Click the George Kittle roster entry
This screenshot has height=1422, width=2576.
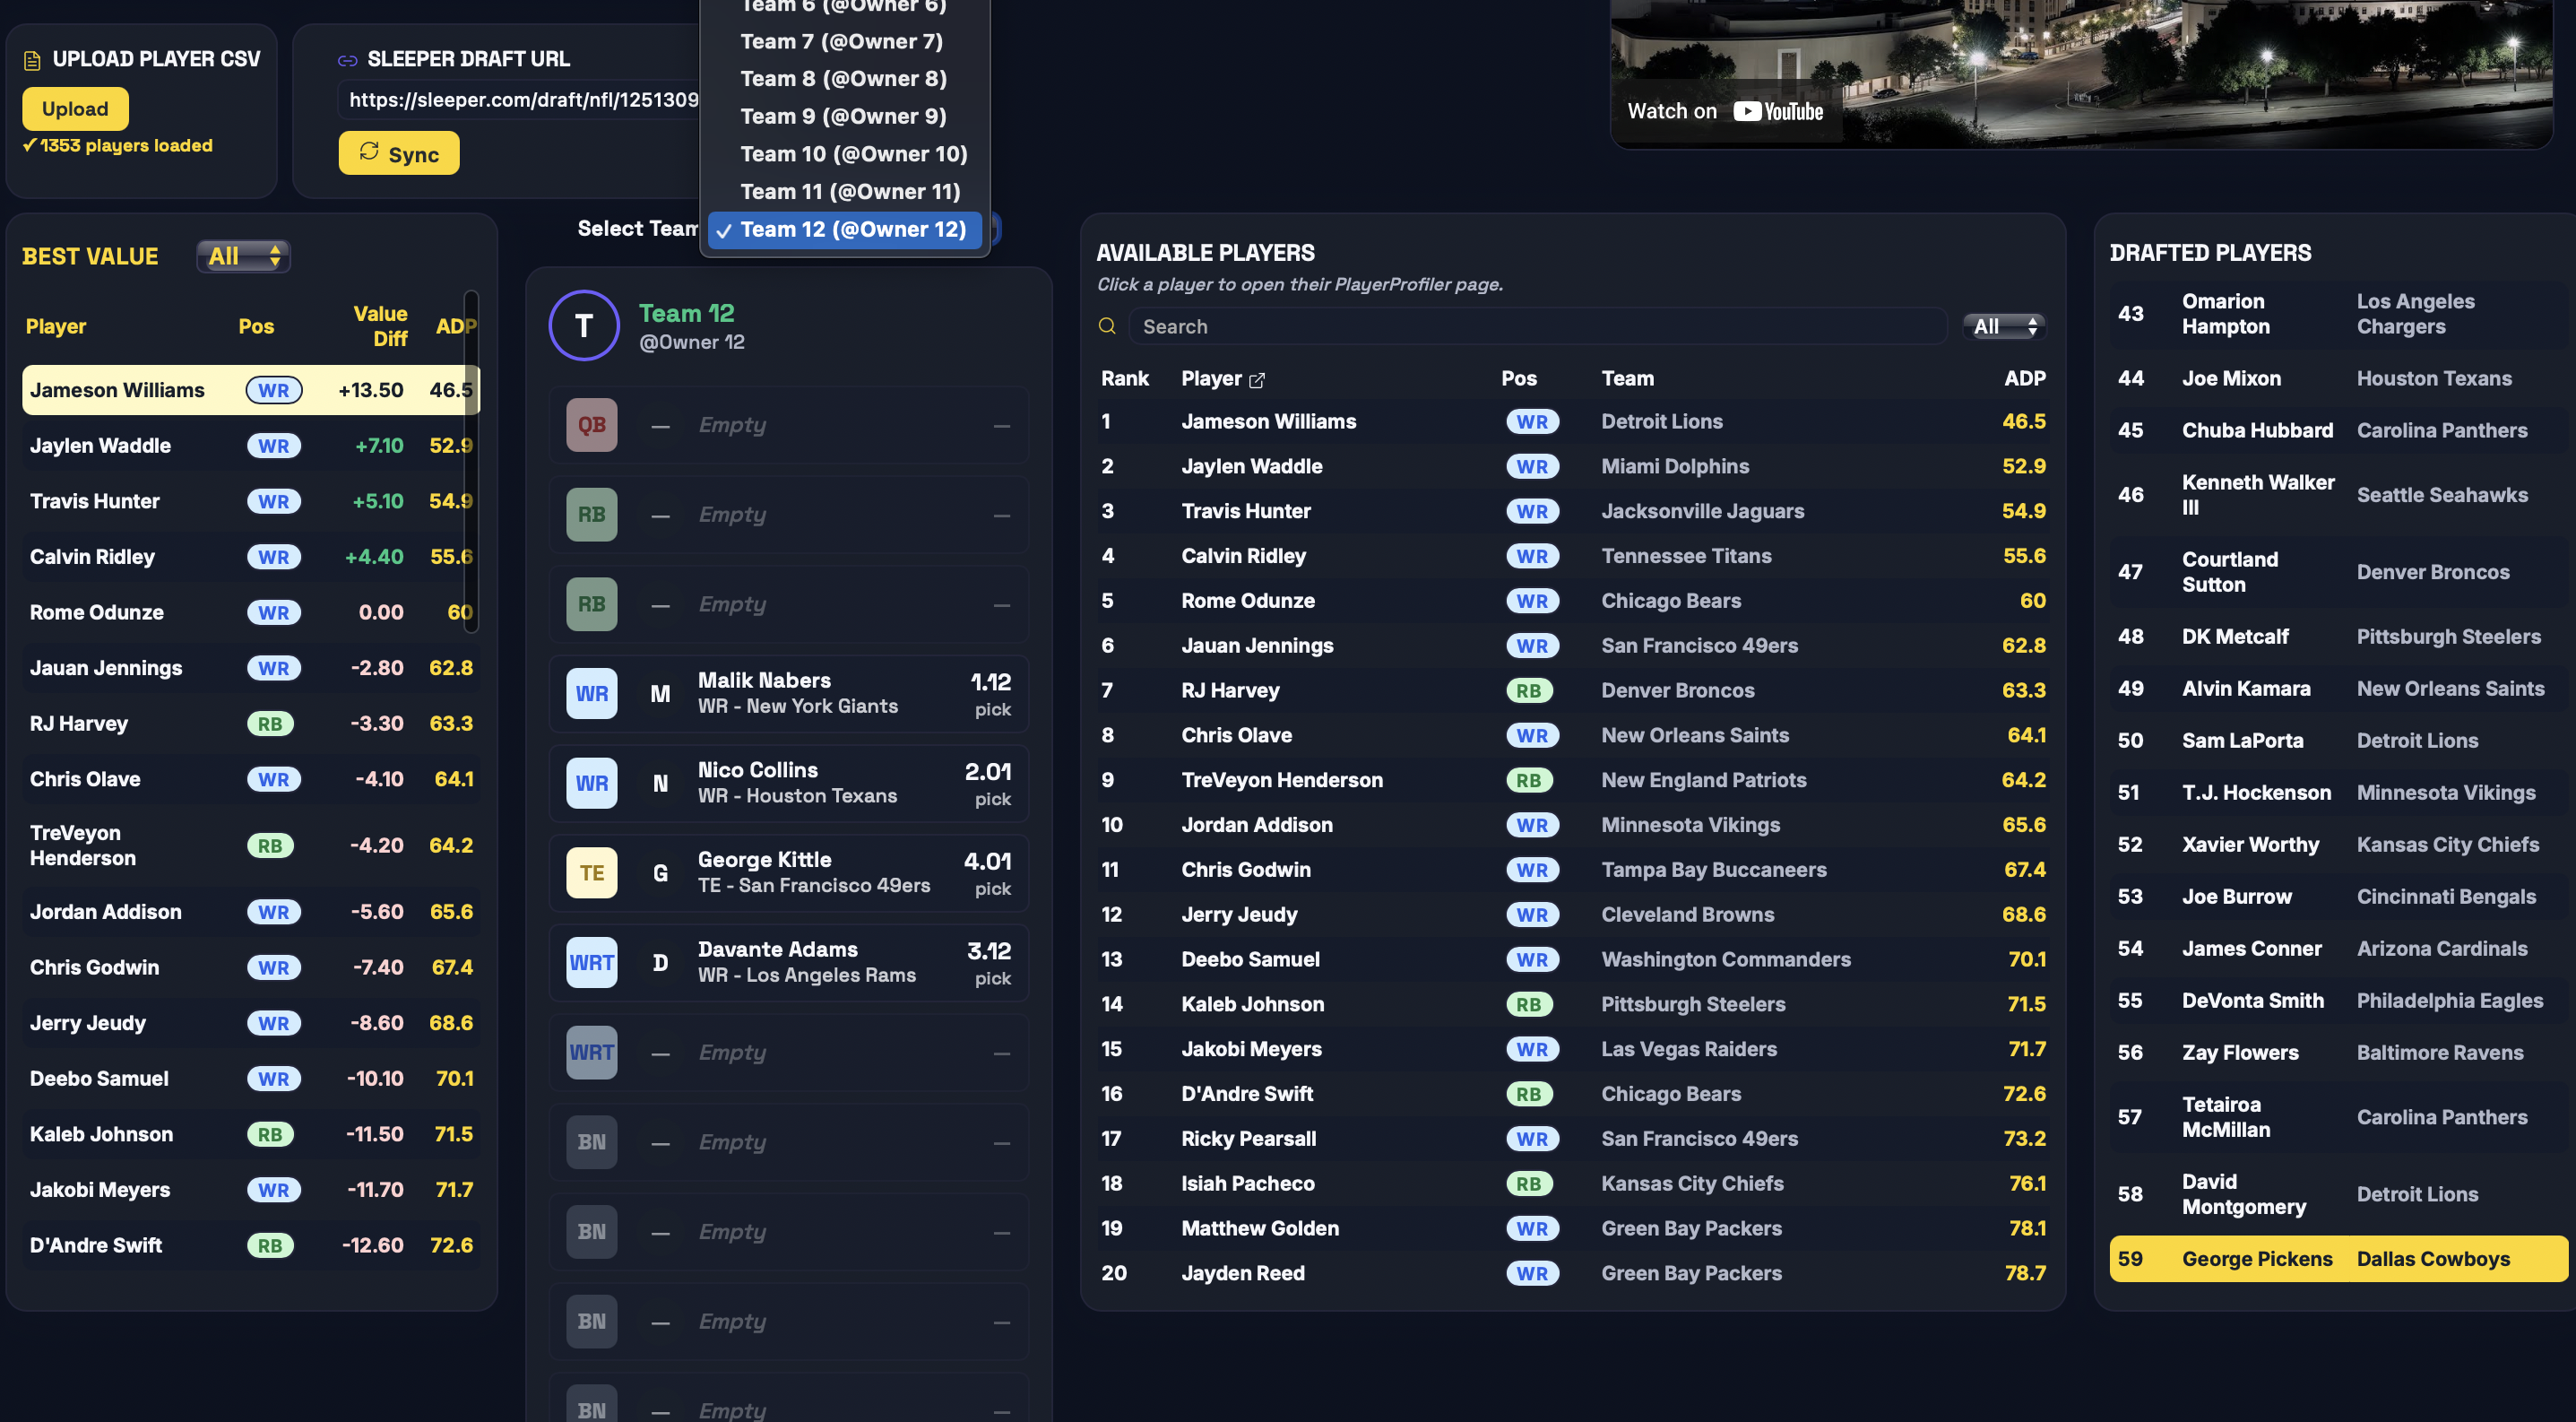pos(789,873)
